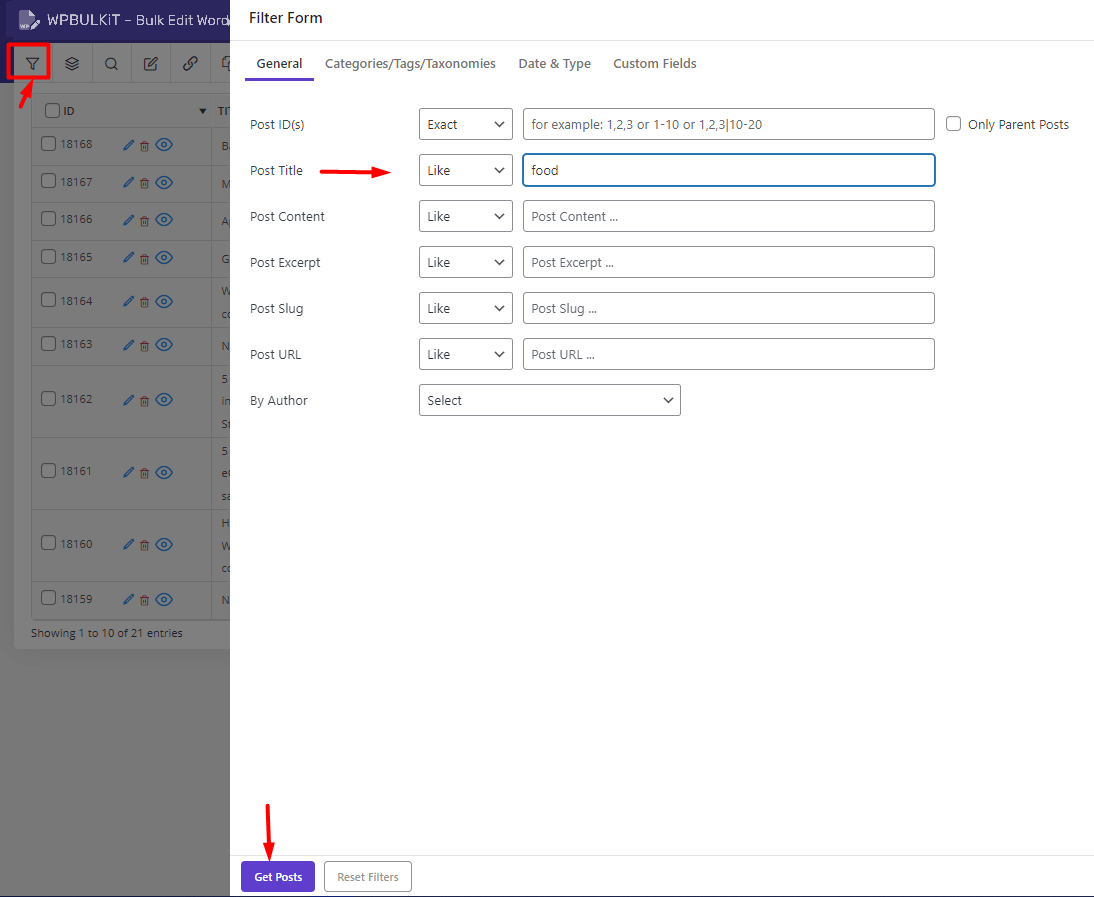Viewport: 1094px width, 897px height.
Task: Open the Post ID(s) Exact dropdown
Action: point(465,123)
